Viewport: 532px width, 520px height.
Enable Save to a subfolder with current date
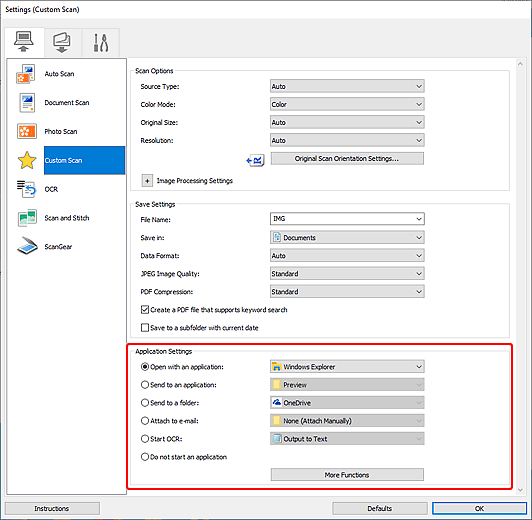click(x=145, y=328)
